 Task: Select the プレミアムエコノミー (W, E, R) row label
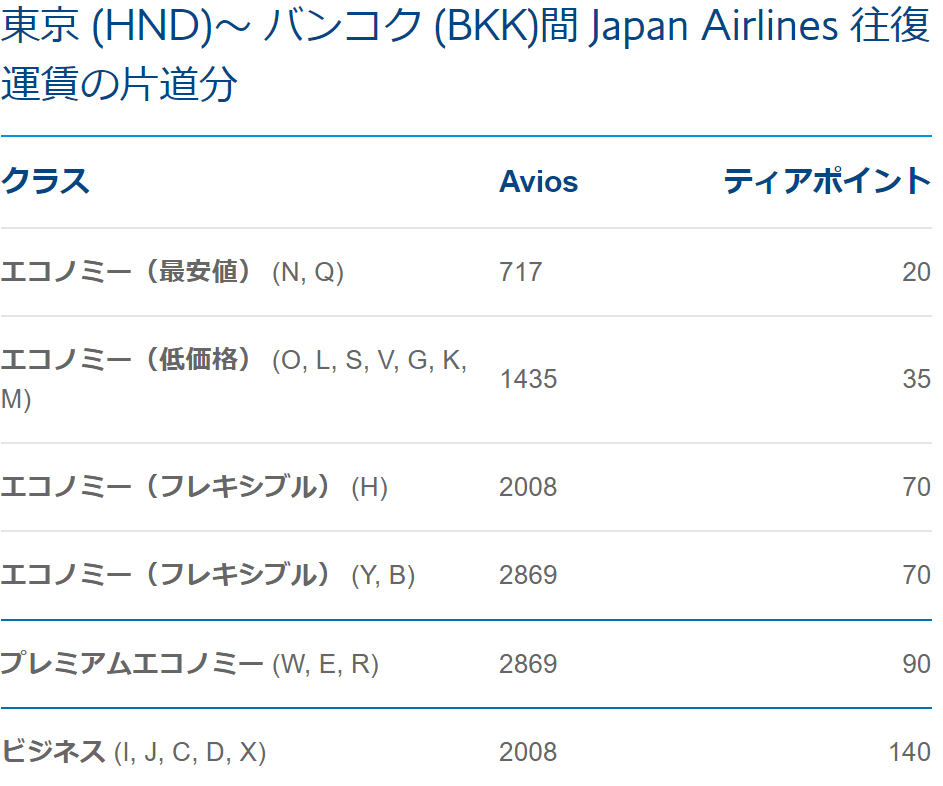coord(189,664)
